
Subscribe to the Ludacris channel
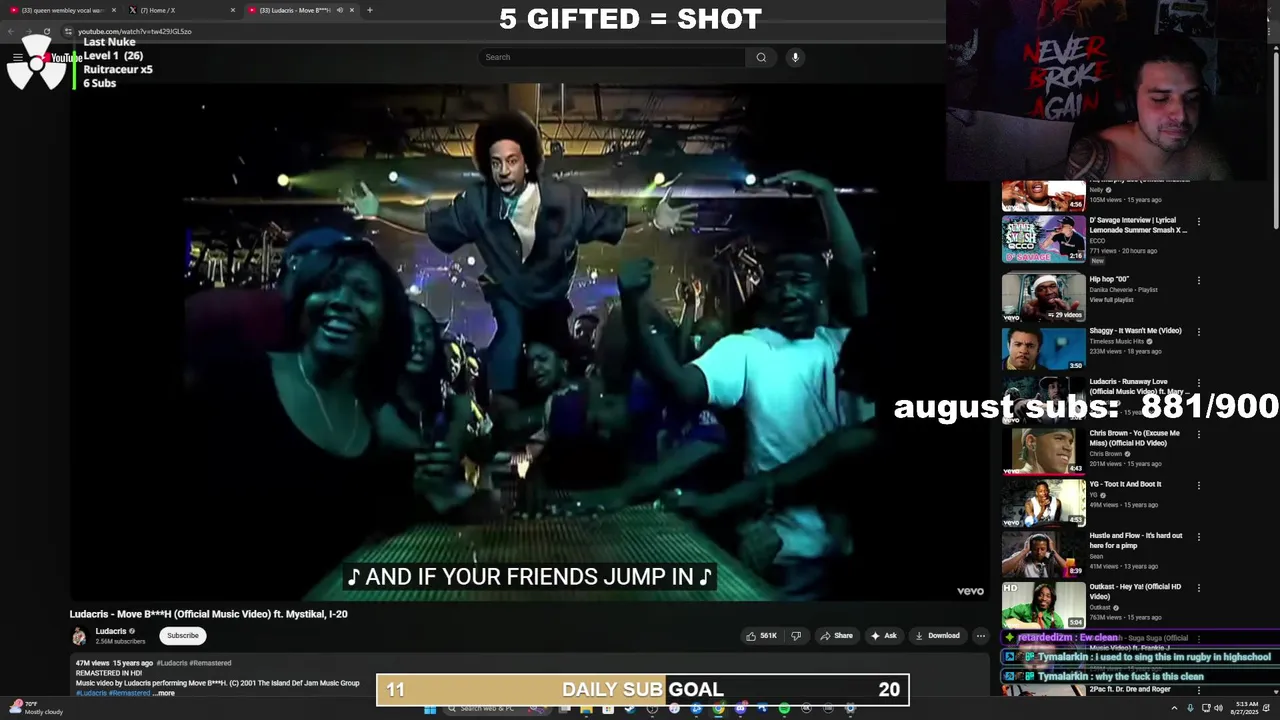(x=183, y=636)
